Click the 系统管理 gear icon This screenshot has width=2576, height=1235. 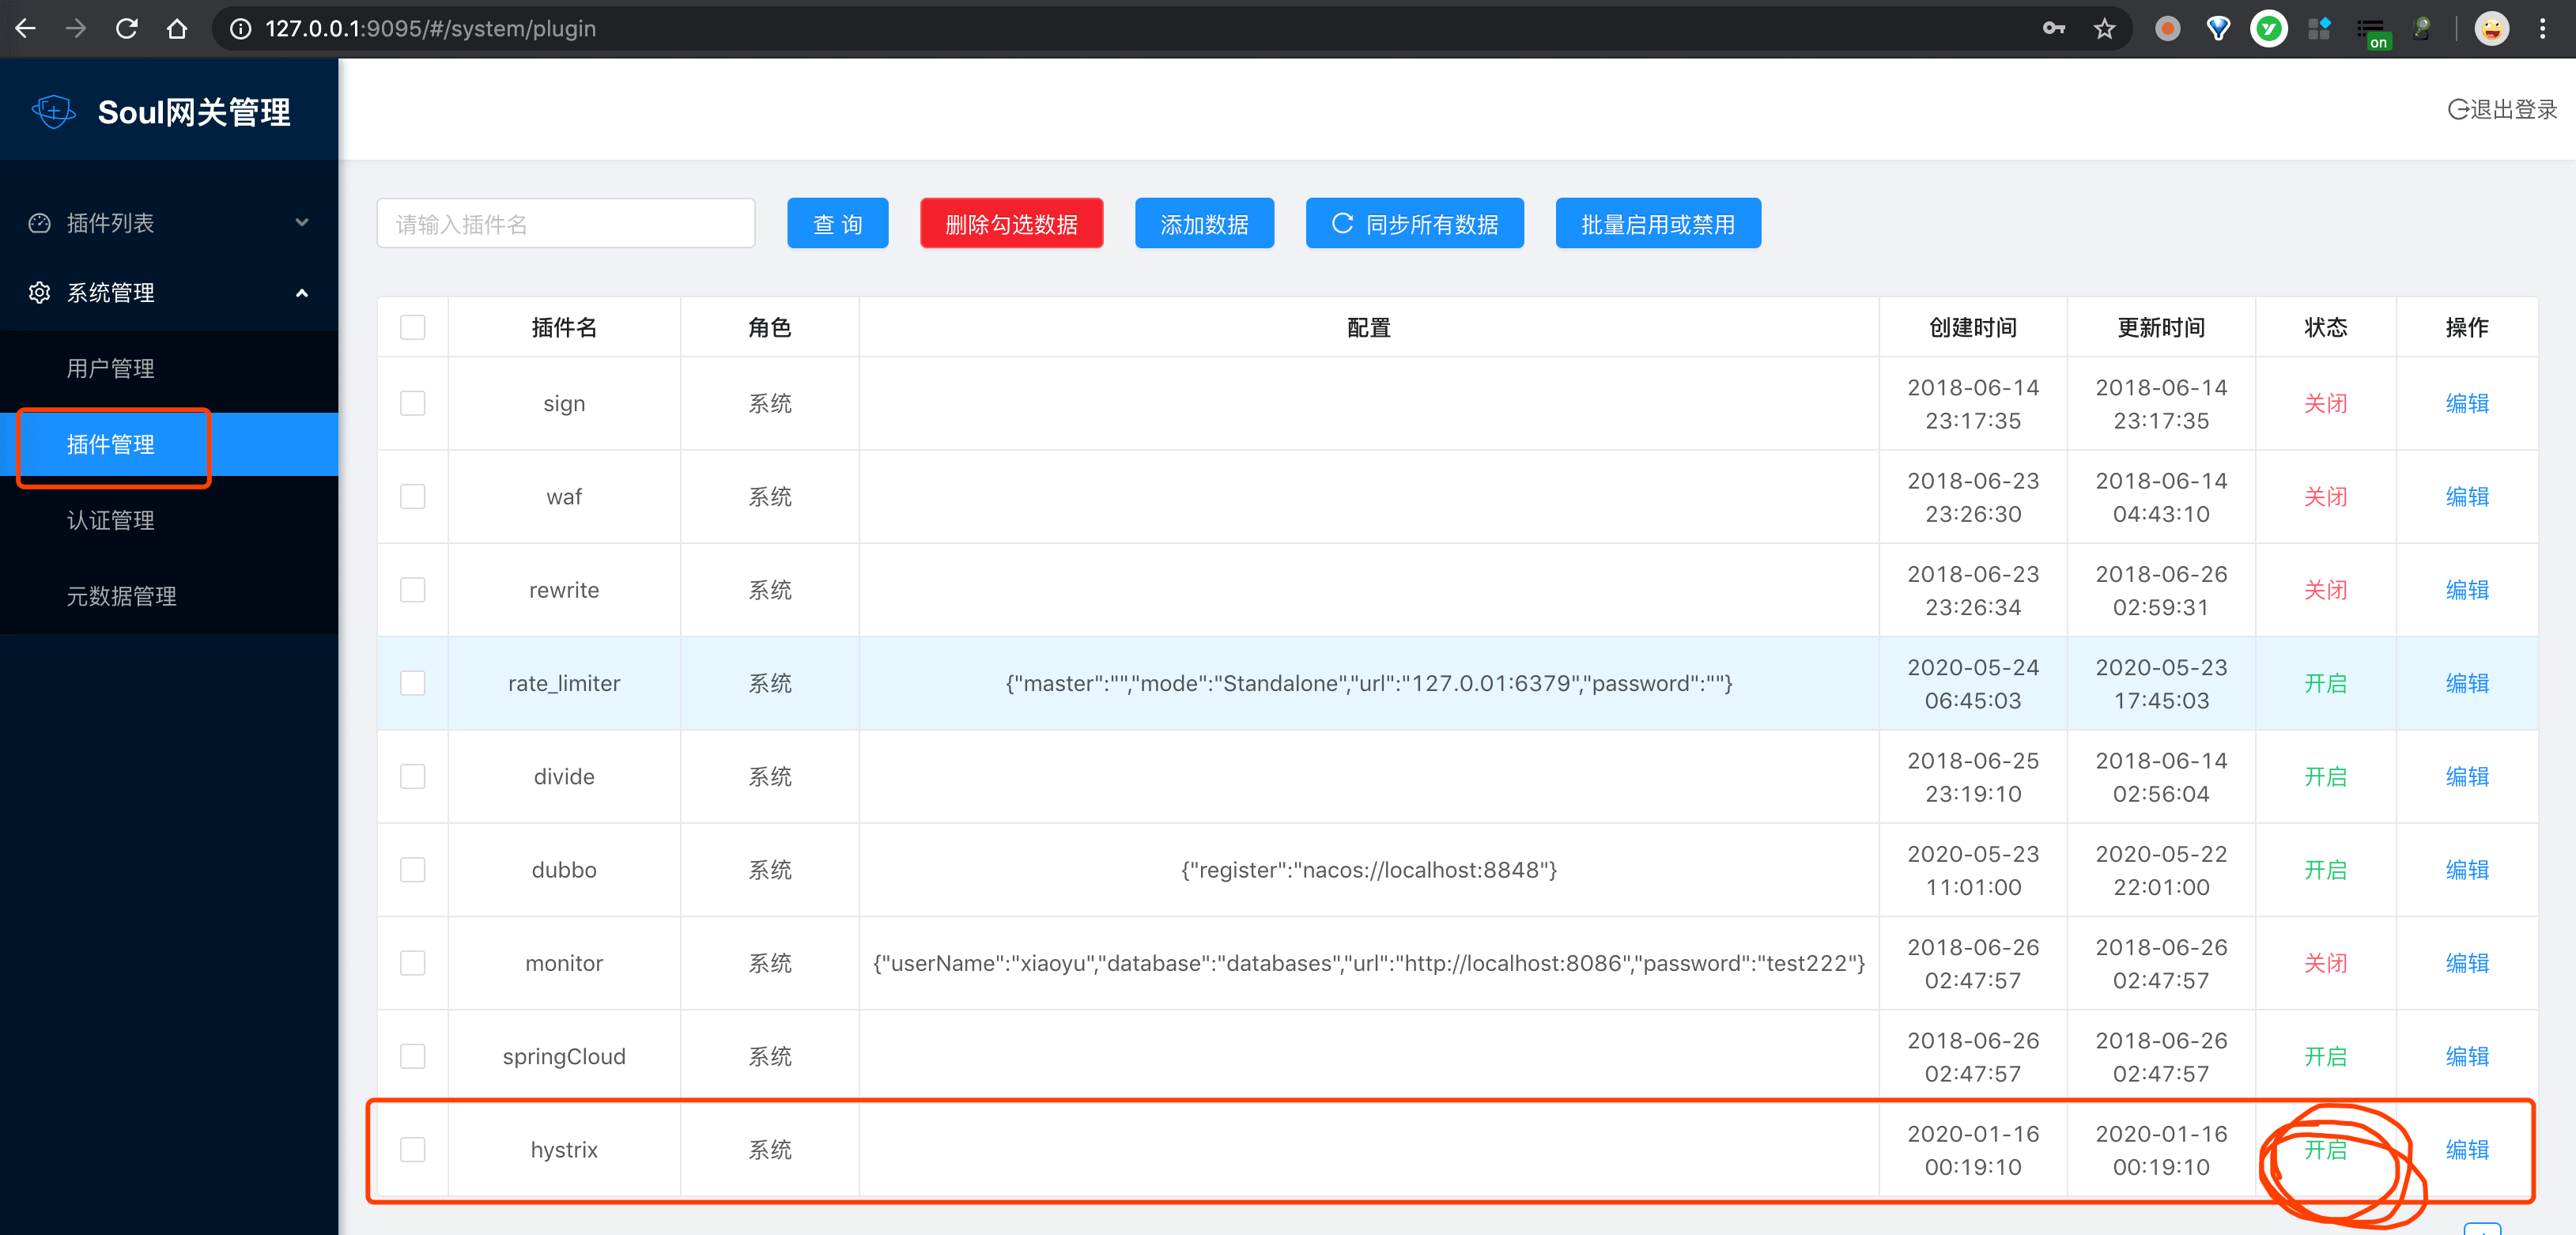click(x=39, y=292)
